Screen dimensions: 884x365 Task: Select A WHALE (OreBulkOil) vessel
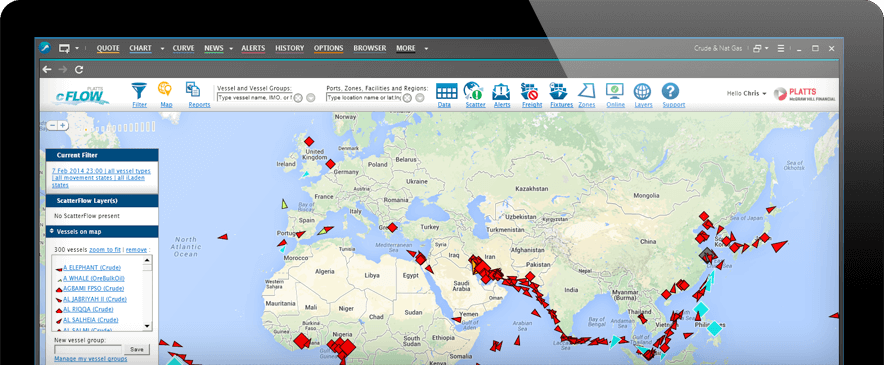(94, 278)
